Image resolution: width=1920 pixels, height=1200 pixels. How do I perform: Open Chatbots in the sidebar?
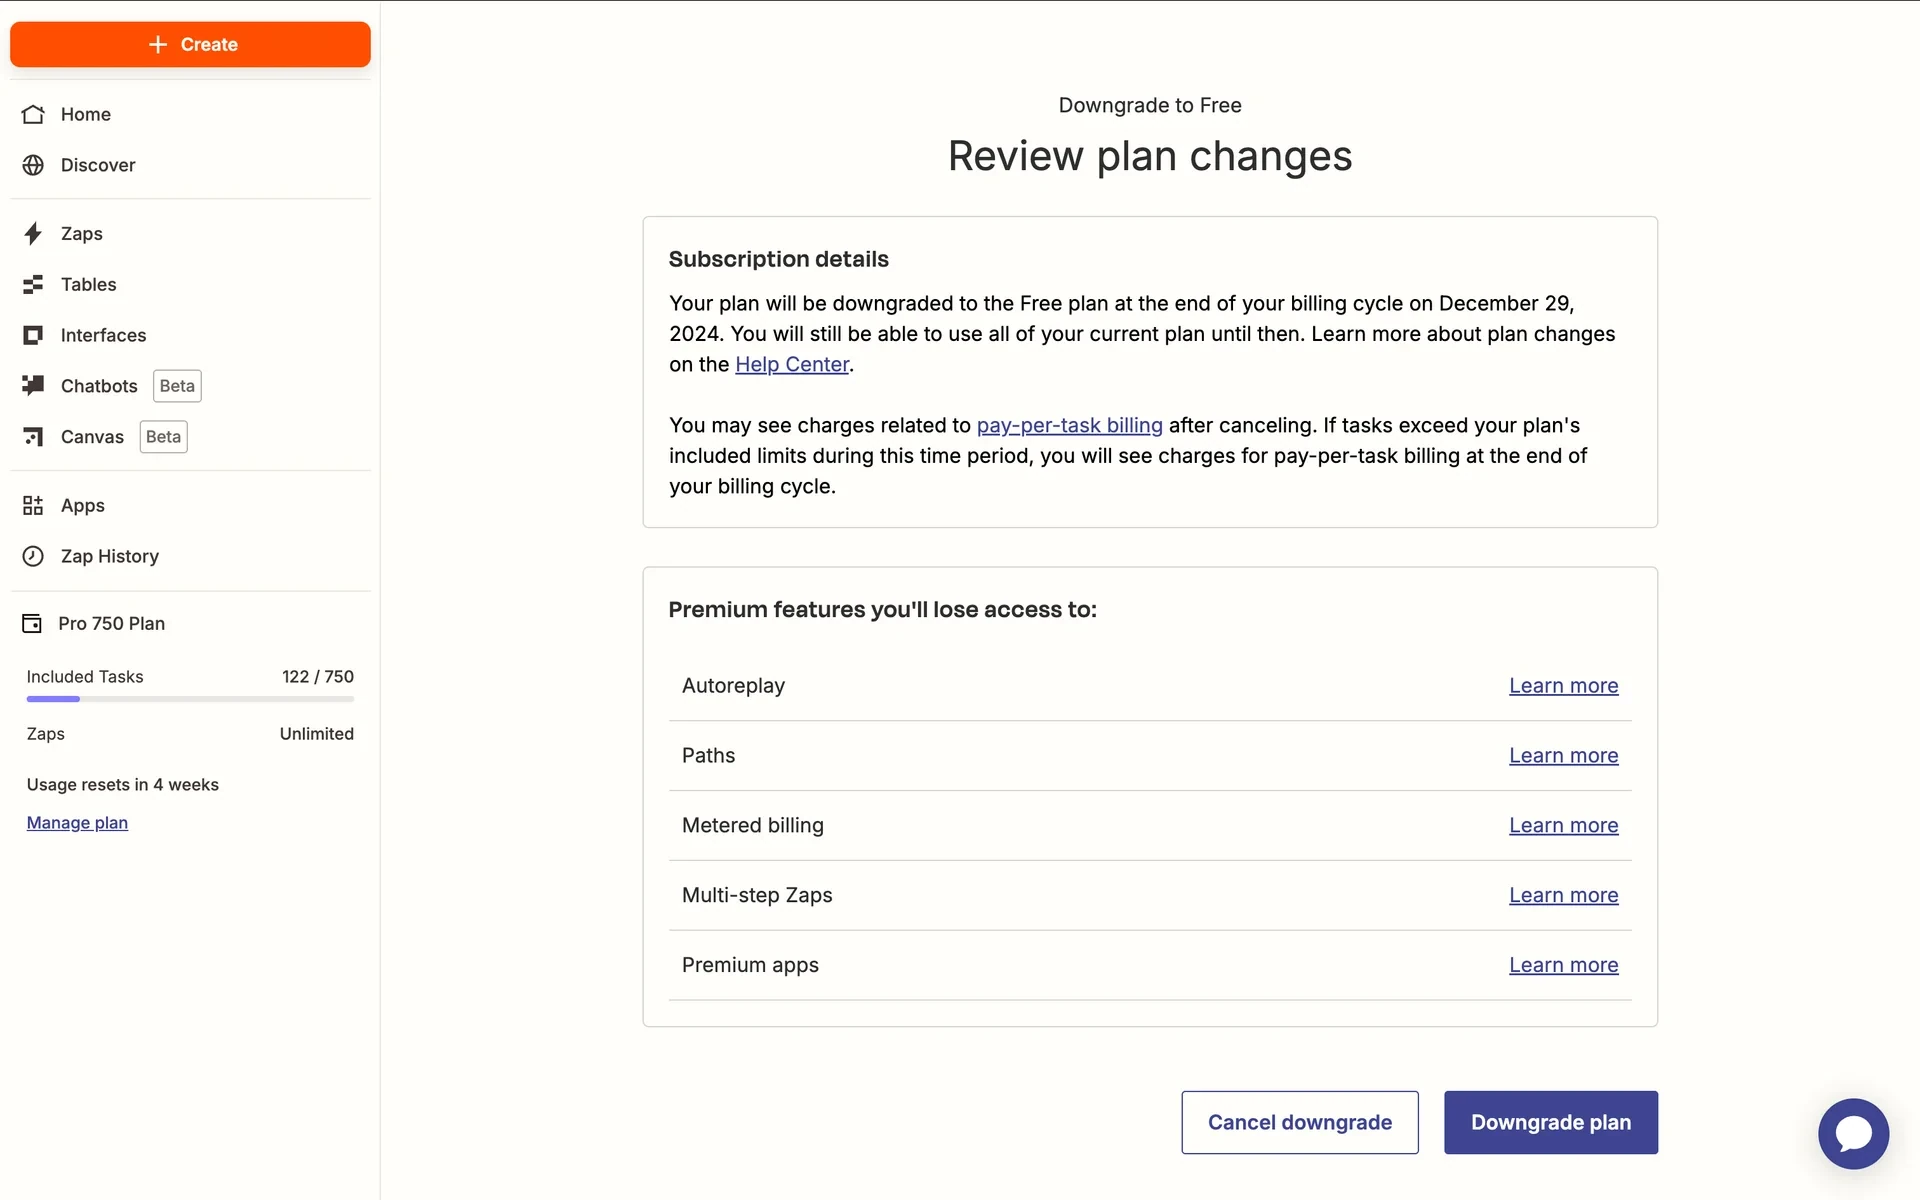[99, 386]
